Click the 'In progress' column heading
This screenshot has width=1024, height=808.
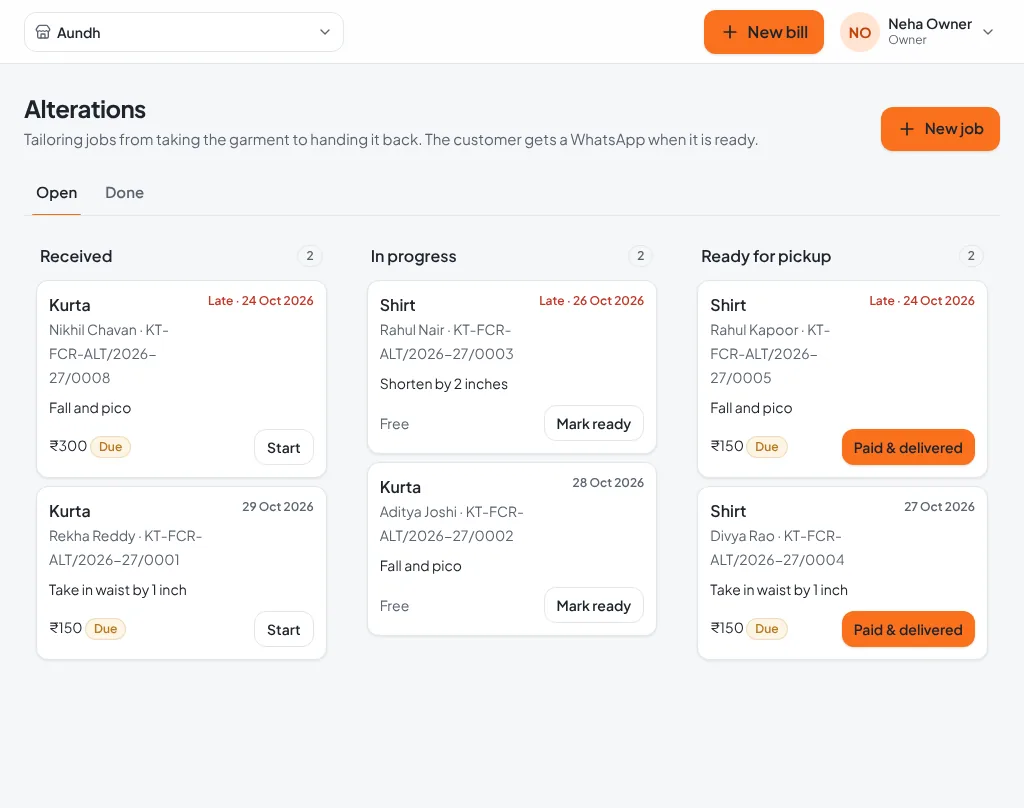(x=413, y=256)
